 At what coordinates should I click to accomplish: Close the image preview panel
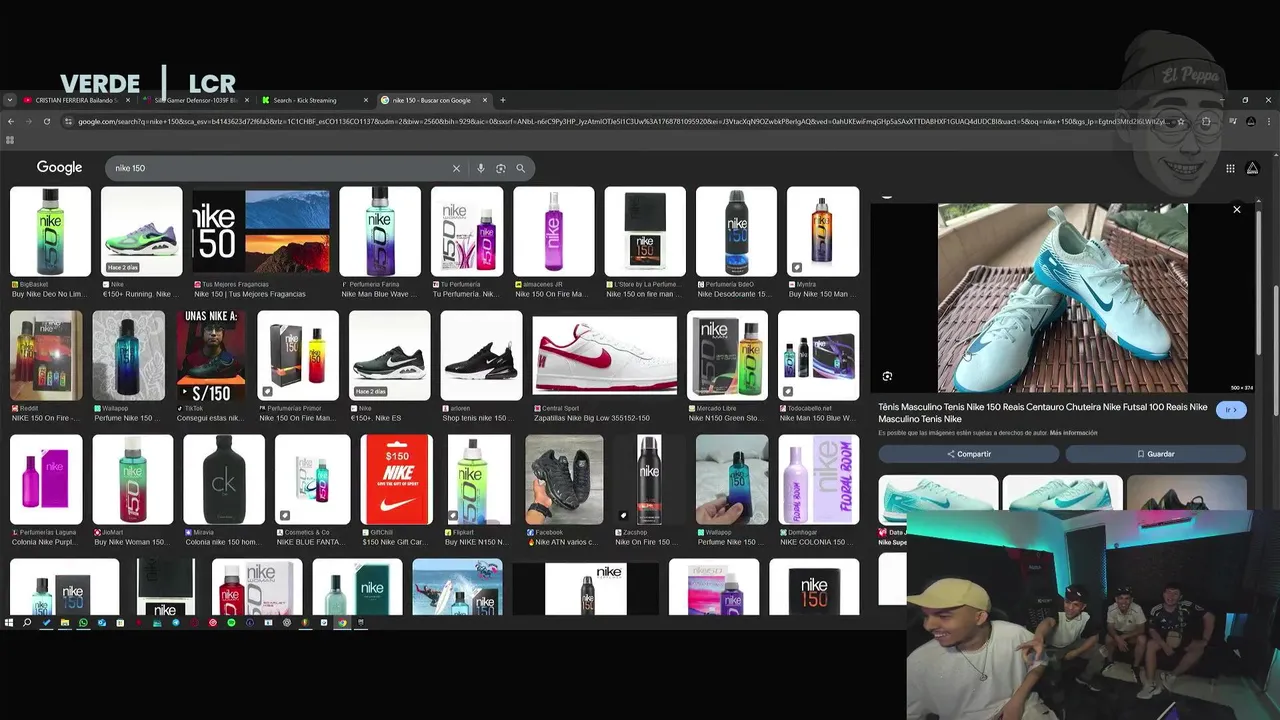coord(1237,210)
